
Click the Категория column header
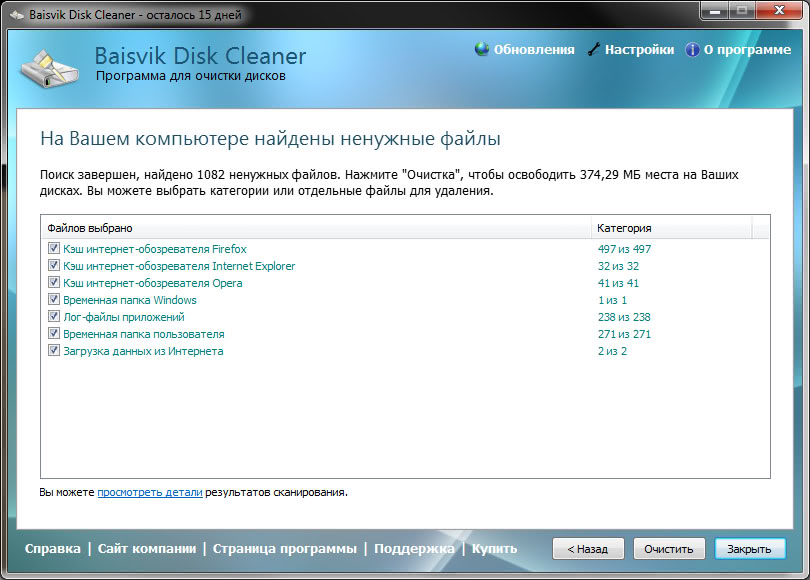(672, 228)
